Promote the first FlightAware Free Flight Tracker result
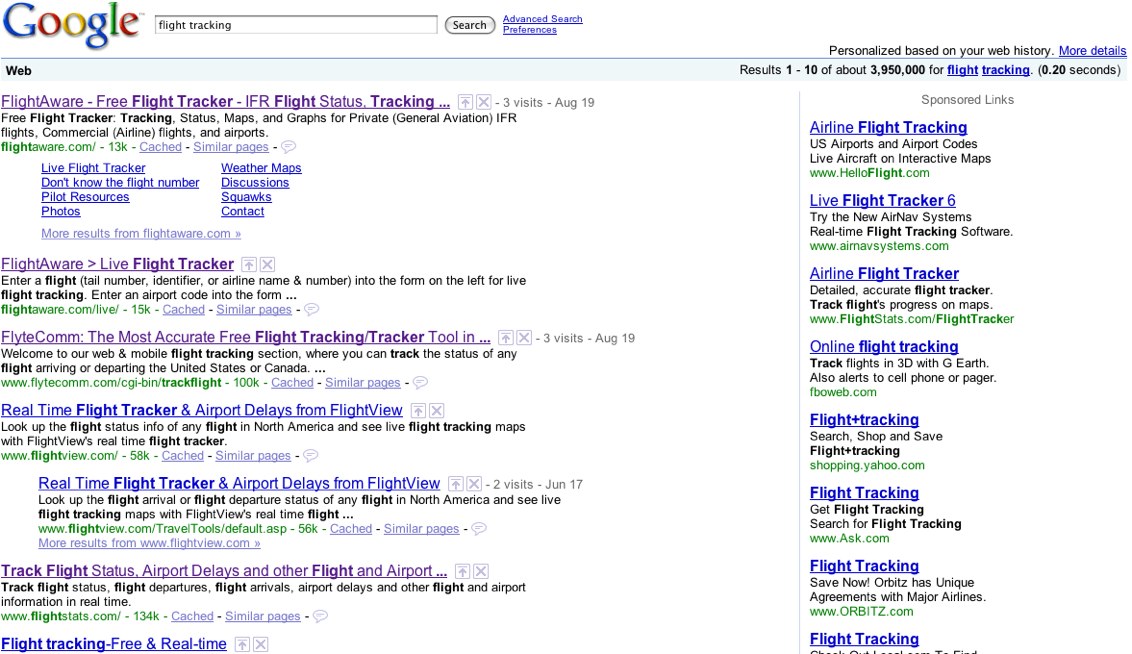 point(466,103)
